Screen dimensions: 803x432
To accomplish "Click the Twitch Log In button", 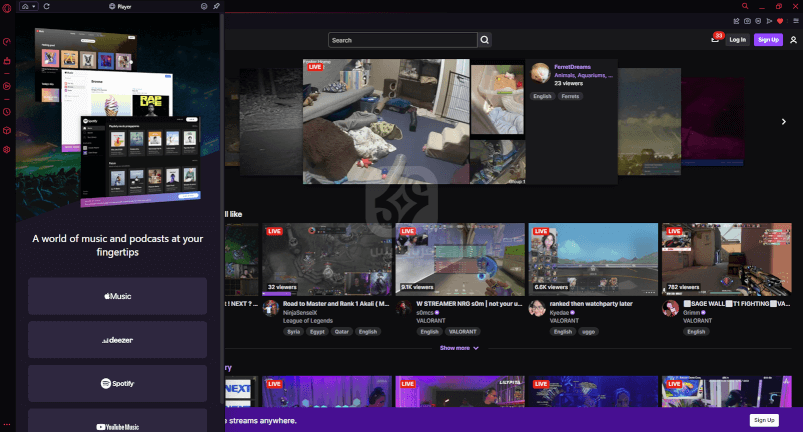I will tap(737, 39).
